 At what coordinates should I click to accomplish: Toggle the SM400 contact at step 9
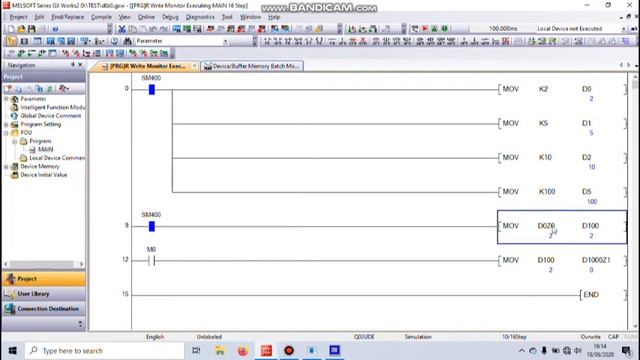pyautogui.click(x=151, y=226)
